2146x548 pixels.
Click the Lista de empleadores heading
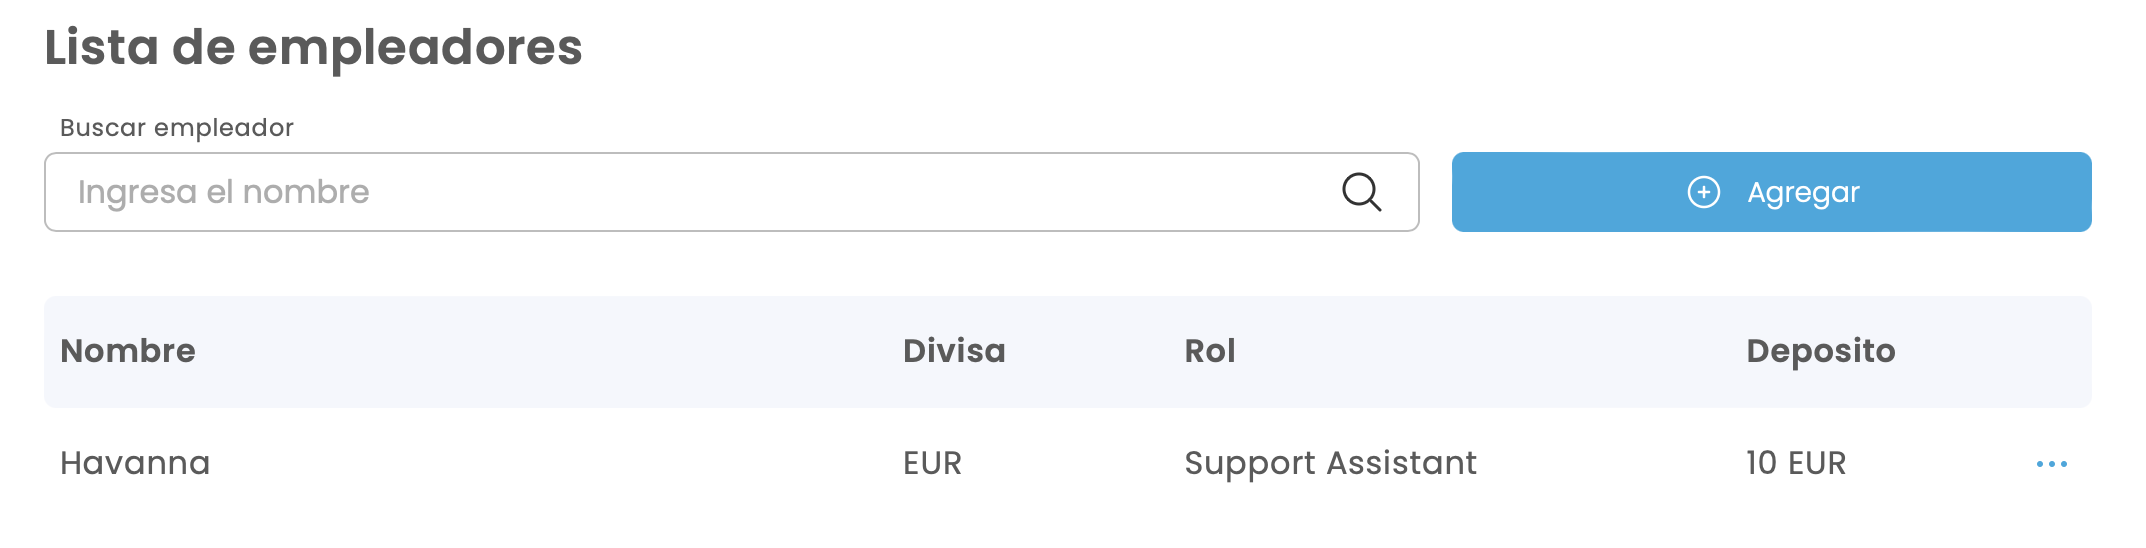click(x=313, y=47)
